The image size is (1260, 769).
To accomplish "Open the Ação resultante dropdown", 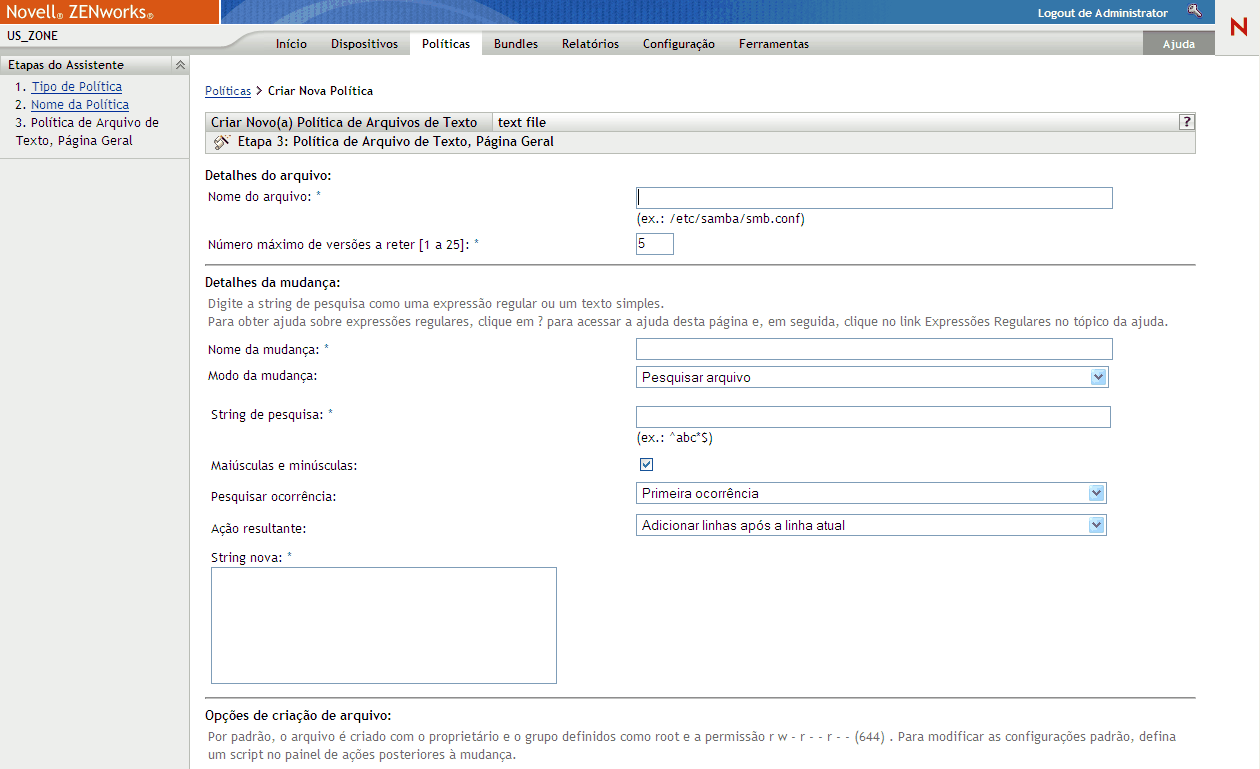I will [871, 525].
